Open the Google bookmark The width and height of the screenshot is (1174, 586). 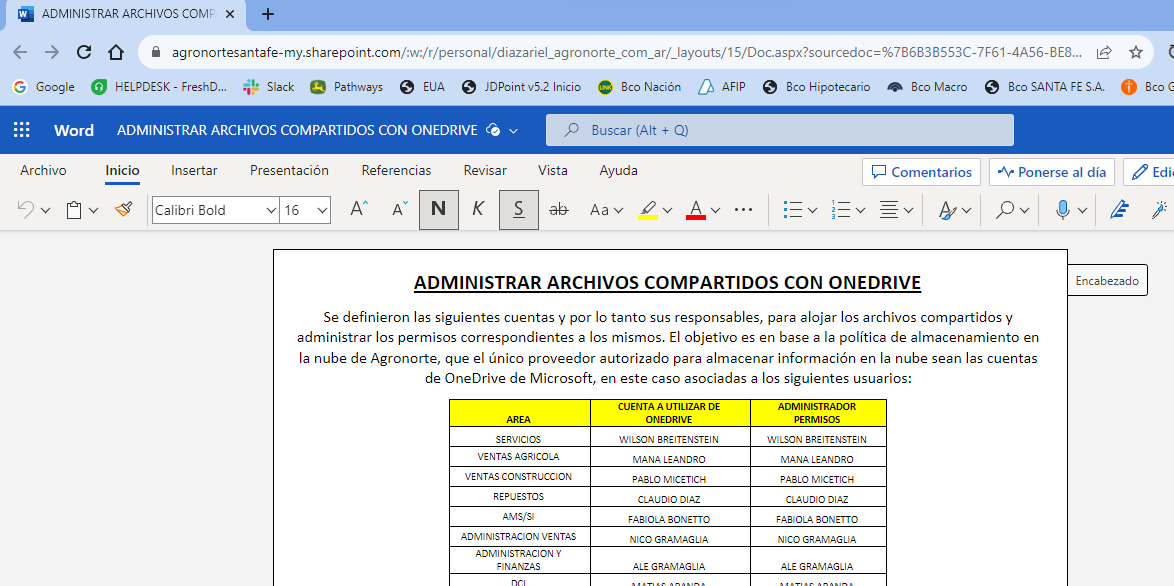(x=44, y=87)
